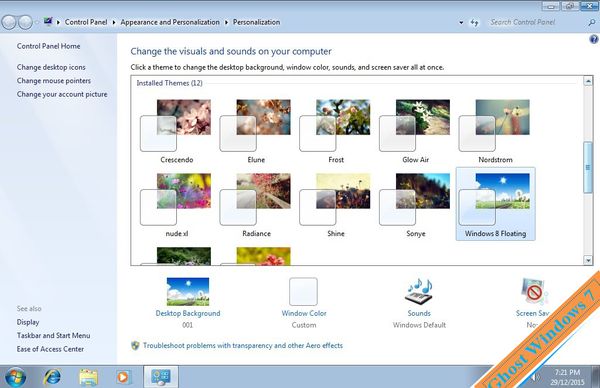
Task: Click the shield icon next to Troubleshoot link
Action: coord(135,346)
